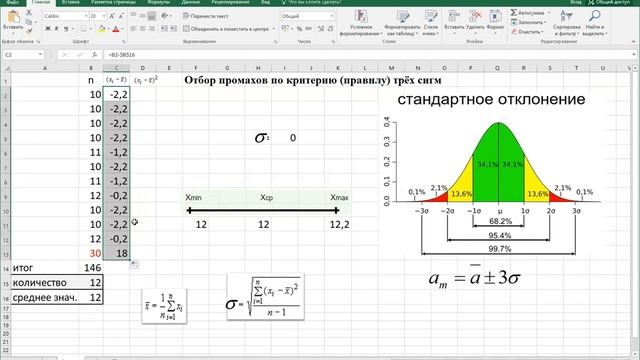Open Найти и выделить magnifier
The width and height of the screenshot is (640, 360).
tap(595, 23)
